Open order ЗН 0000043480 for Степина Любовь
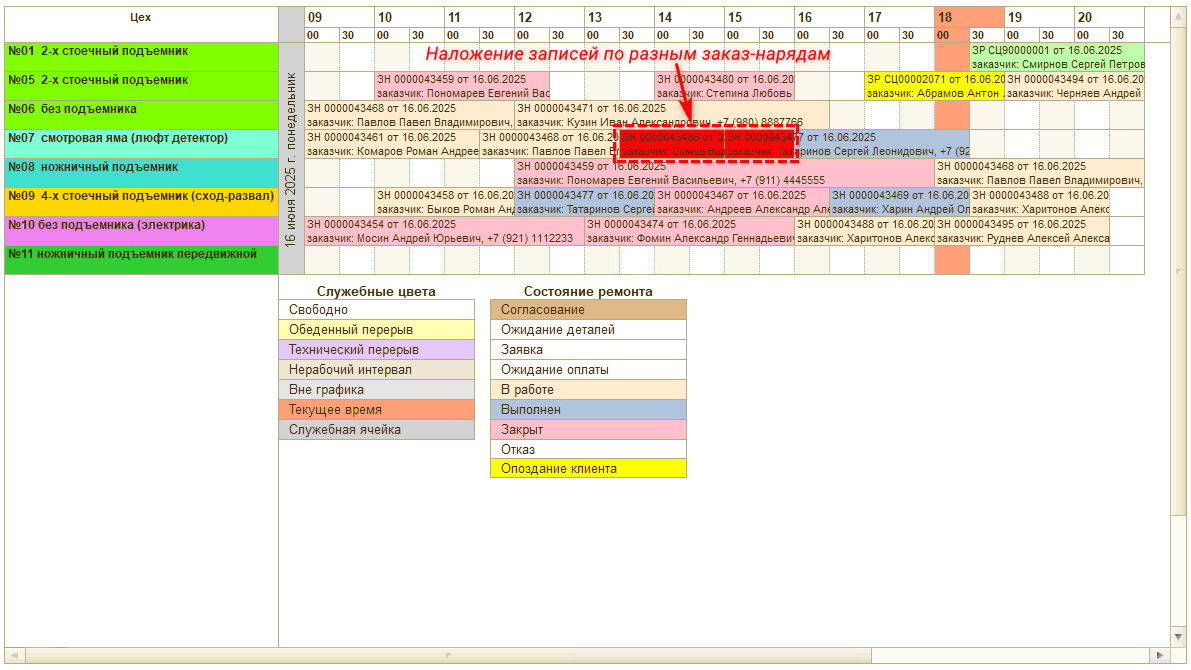 724,86
